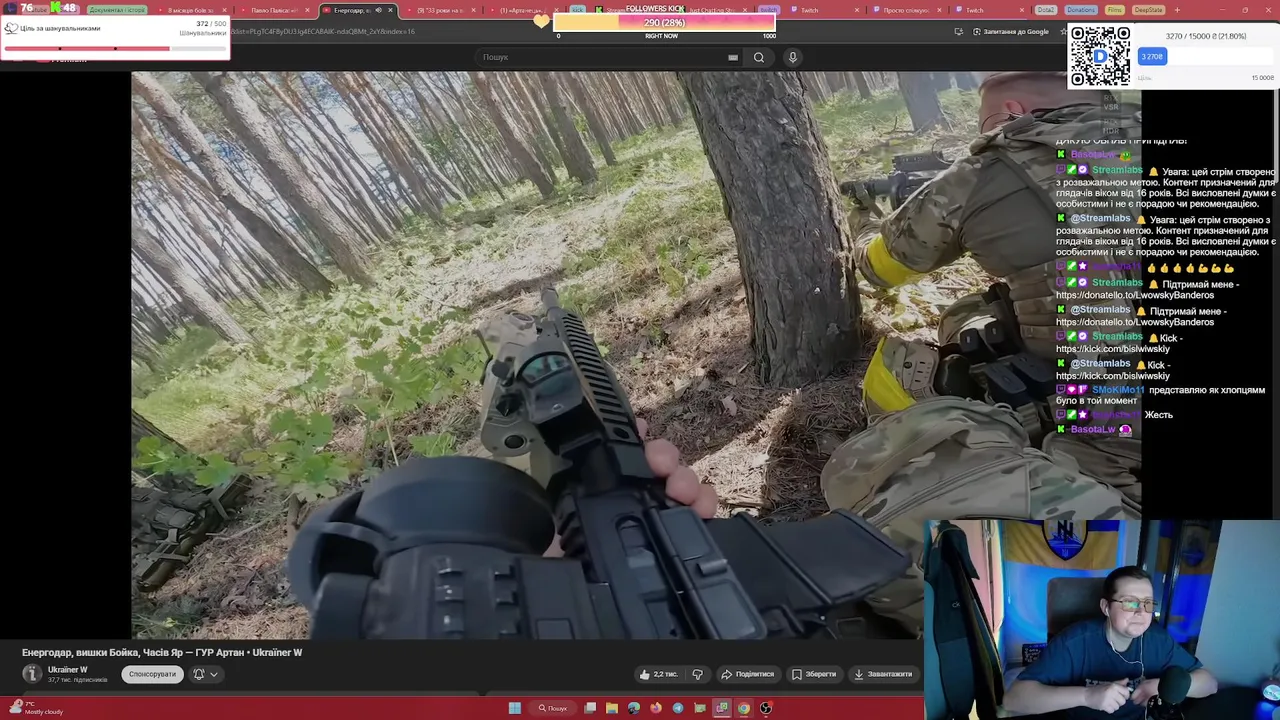Like the video with thumbs up
Image resolution: width=1280 pixels, height=720 pixels.
658,674
